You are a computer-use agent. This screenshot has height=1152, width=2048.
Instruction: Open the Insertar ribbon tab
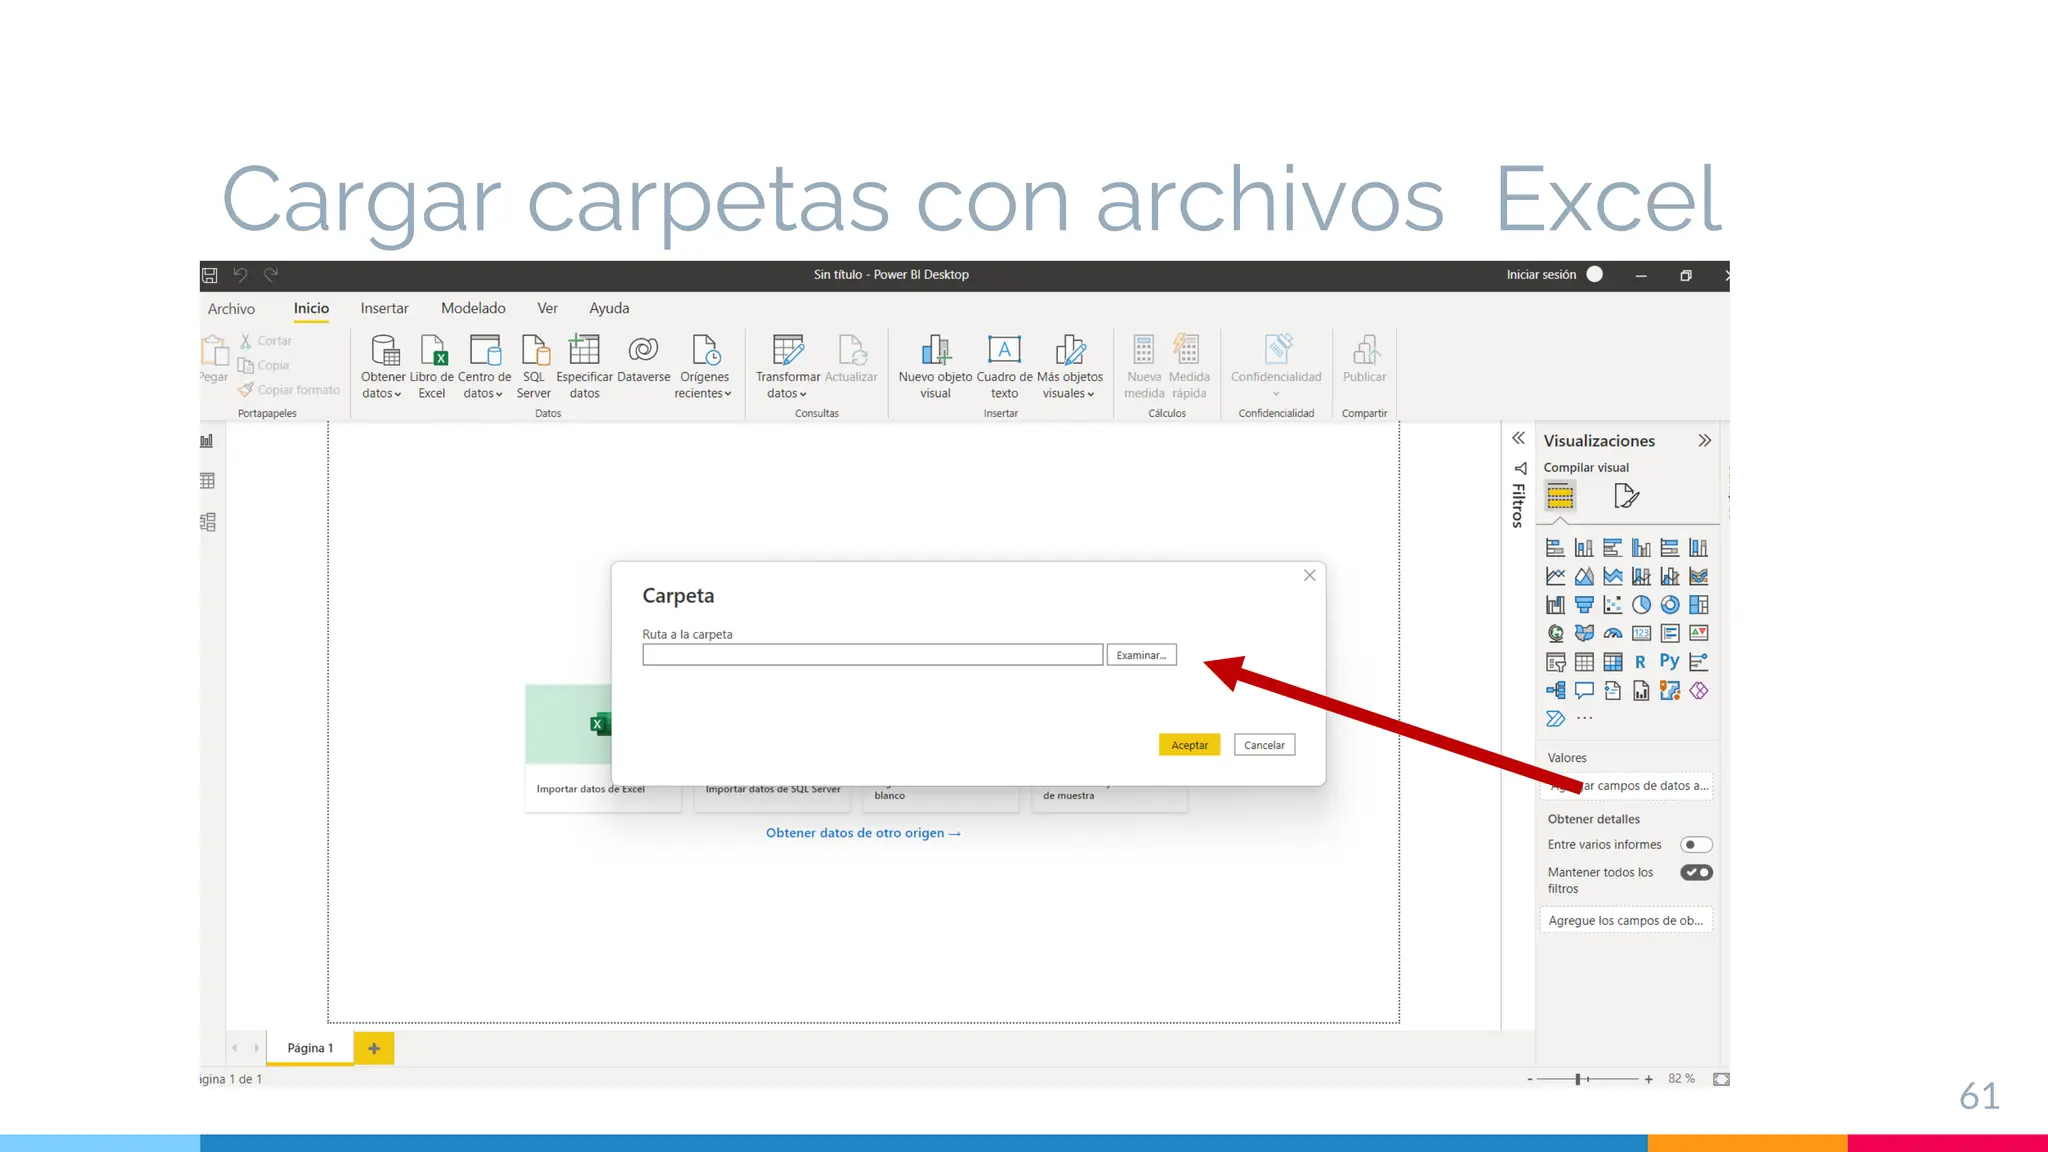pyautogui.click(x=384, y=309)
